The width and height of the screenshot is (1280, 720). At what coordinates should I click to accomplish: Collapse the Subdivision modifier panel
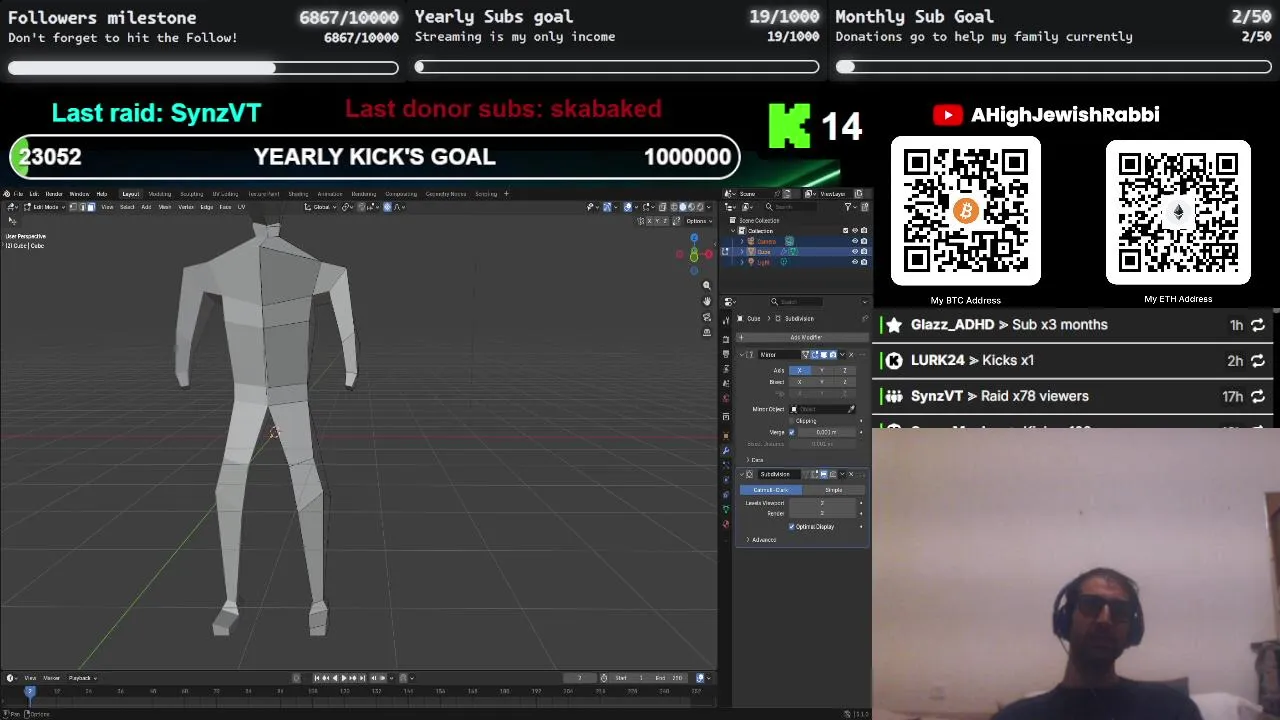pos(741,474)
